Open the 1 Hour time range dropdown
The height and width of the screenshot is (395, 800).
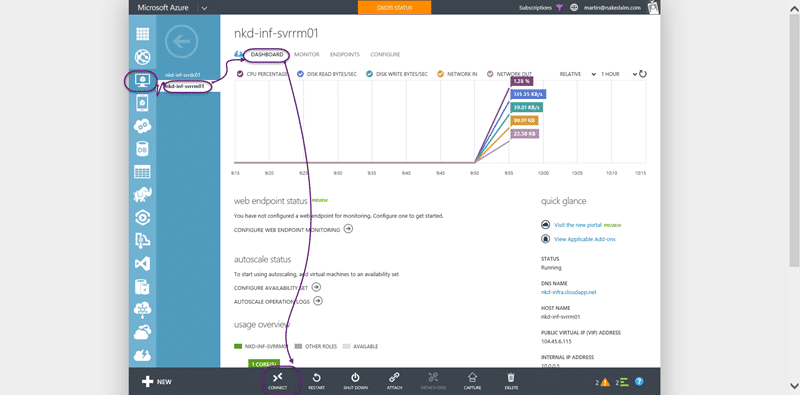click(x=619, y=74)
